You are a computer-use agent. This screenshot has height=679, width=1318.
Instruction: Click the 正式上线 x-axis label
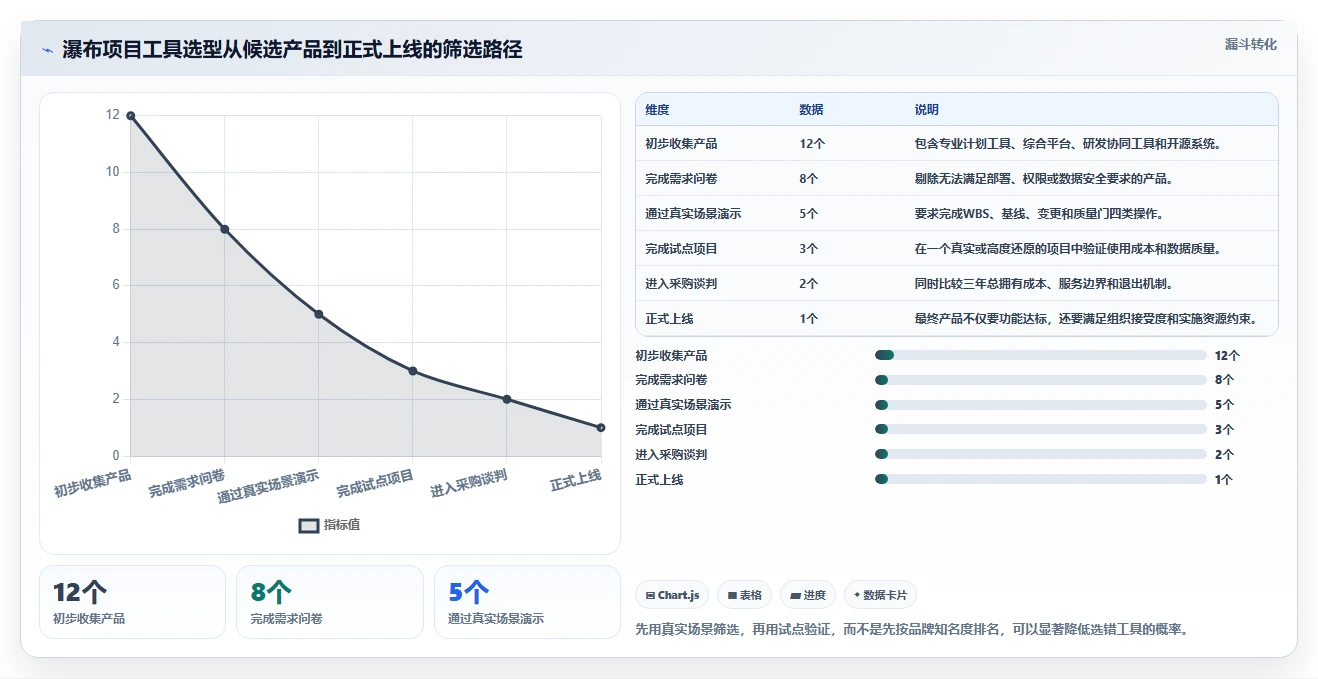(575, 480)
